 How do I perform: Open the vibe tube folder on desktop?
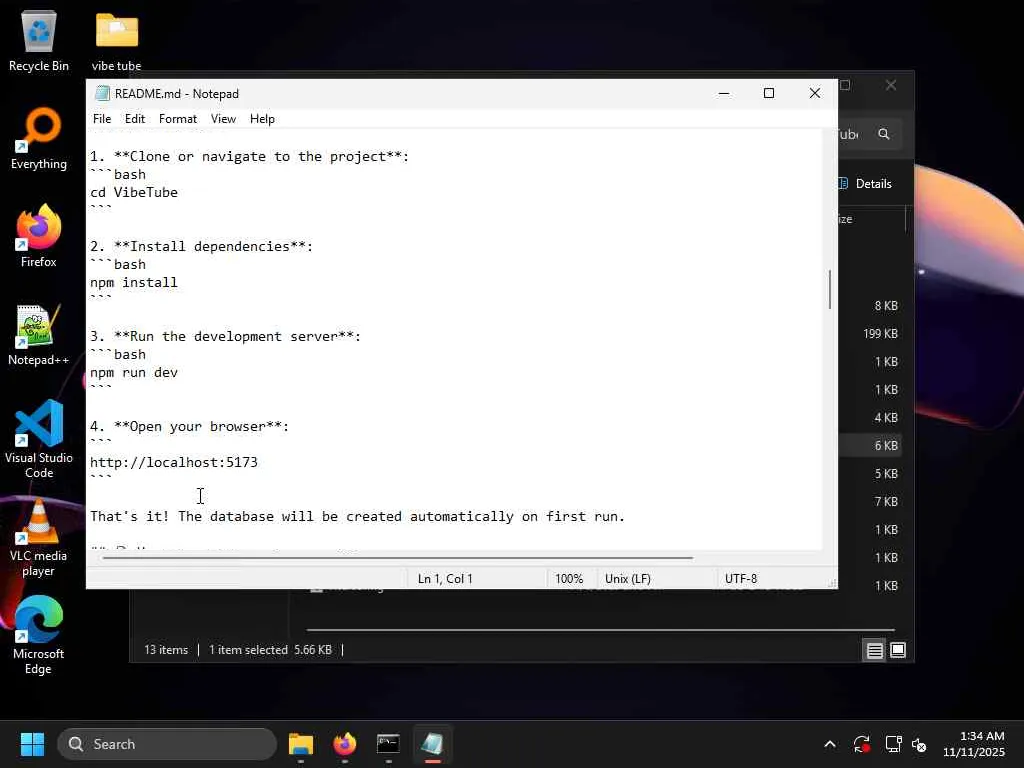116,41
